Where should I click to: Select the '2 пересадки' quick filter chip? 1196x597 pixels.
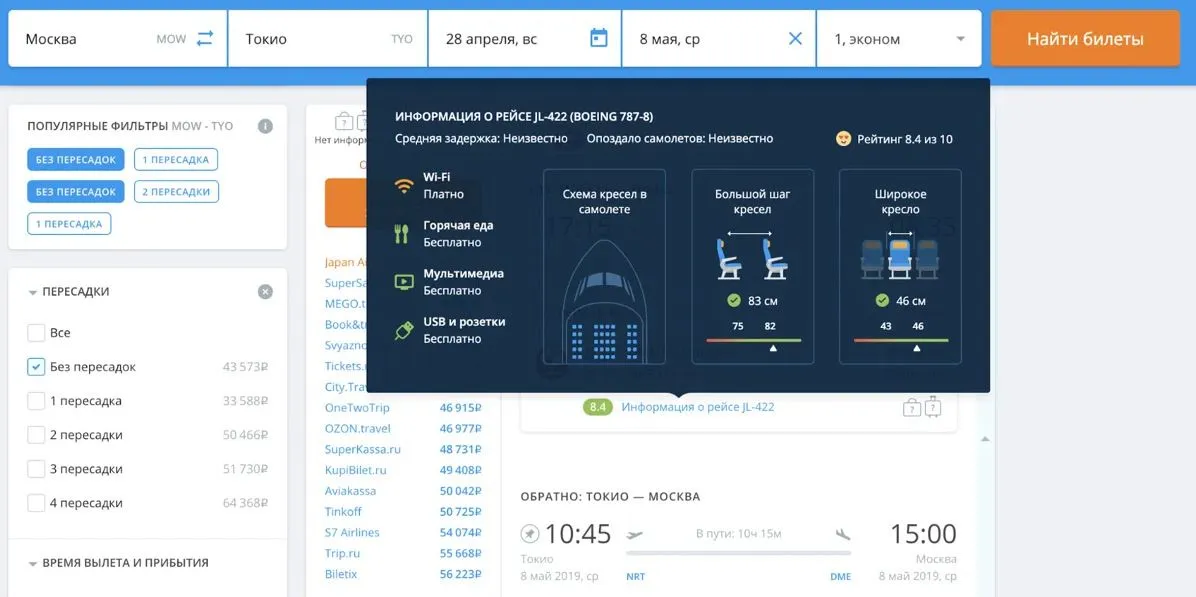176,192
